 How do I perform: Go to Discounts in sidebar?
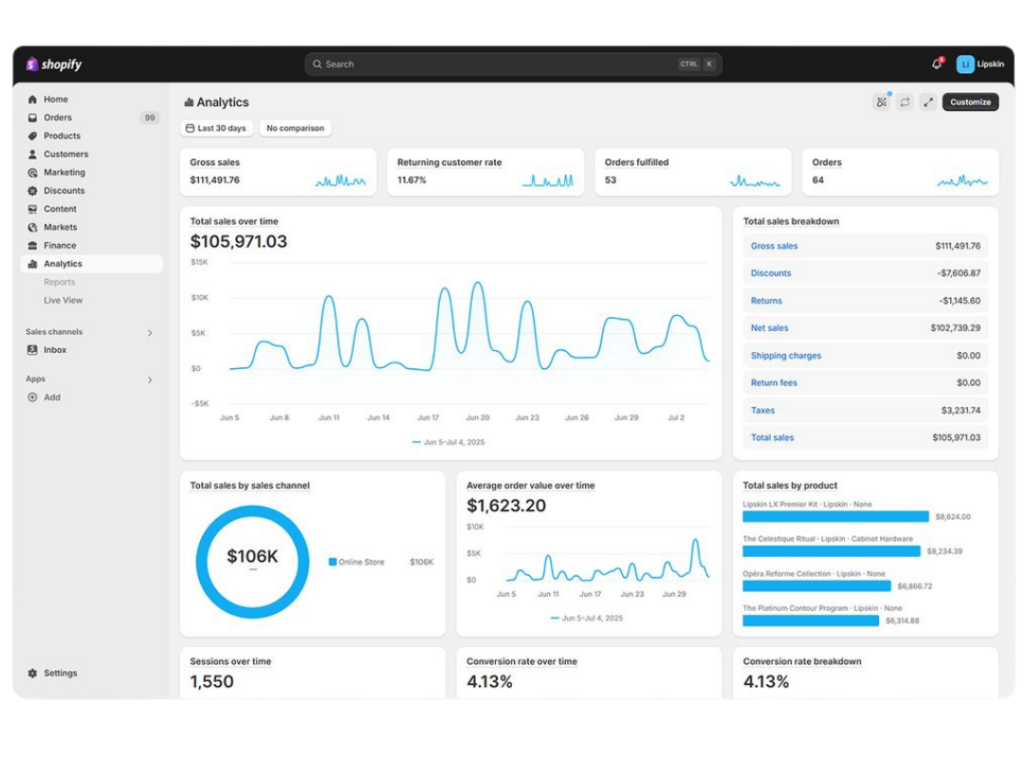pos(63,191)
